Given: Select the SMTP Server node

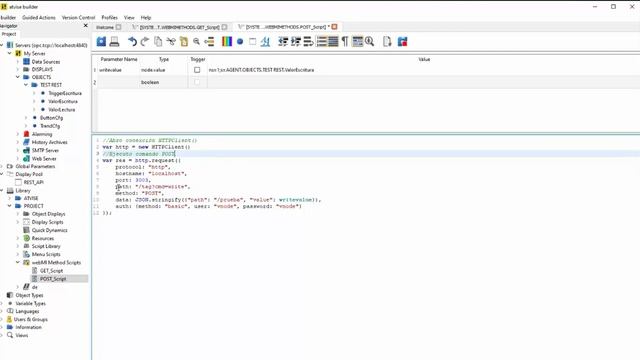Looking at the screenshot, I should (x=45, y=150).
